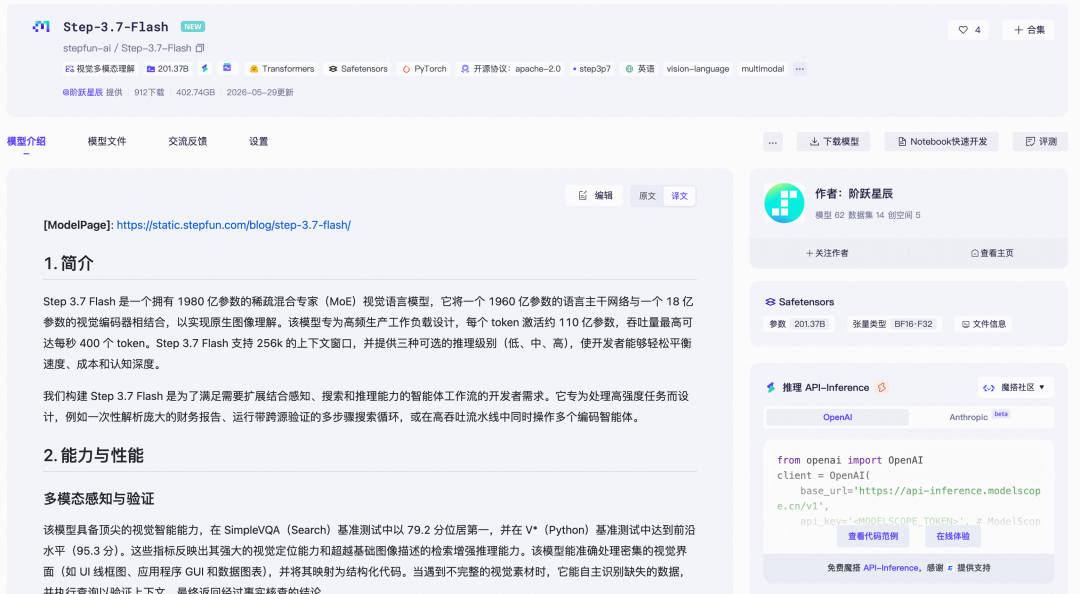Click the 多模态感知与验证 subheading
This screenshot has width=1080, height=594.
[x=99, y=499]
